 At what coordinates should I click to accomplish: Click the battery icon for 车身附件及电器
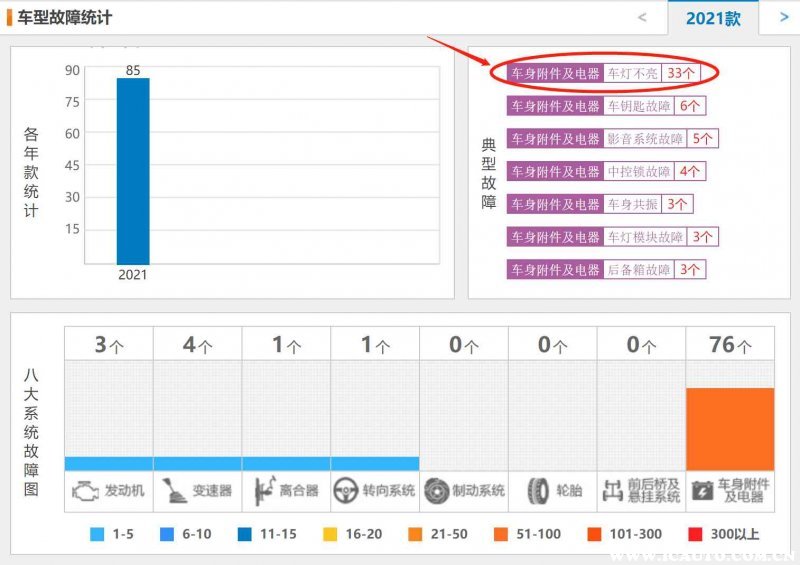coord(703,491)
